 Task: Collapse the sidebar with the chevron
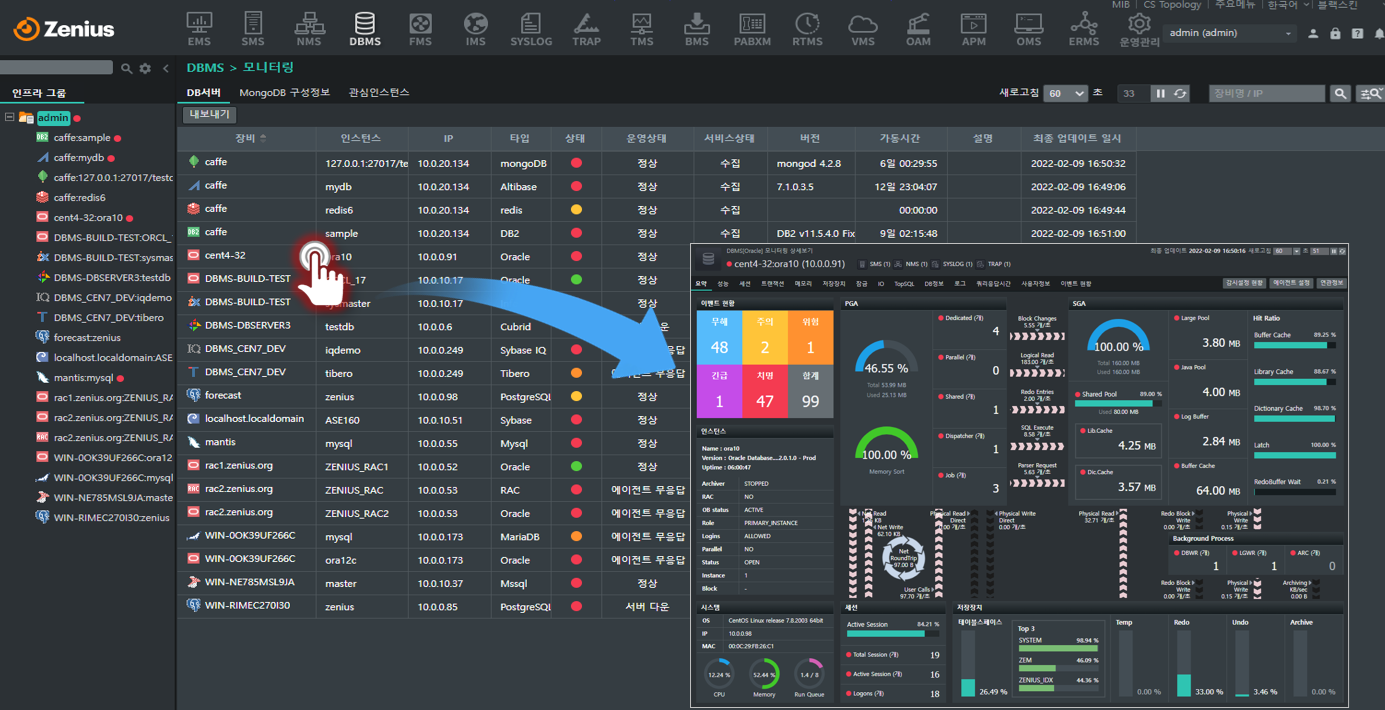point(166,68)
